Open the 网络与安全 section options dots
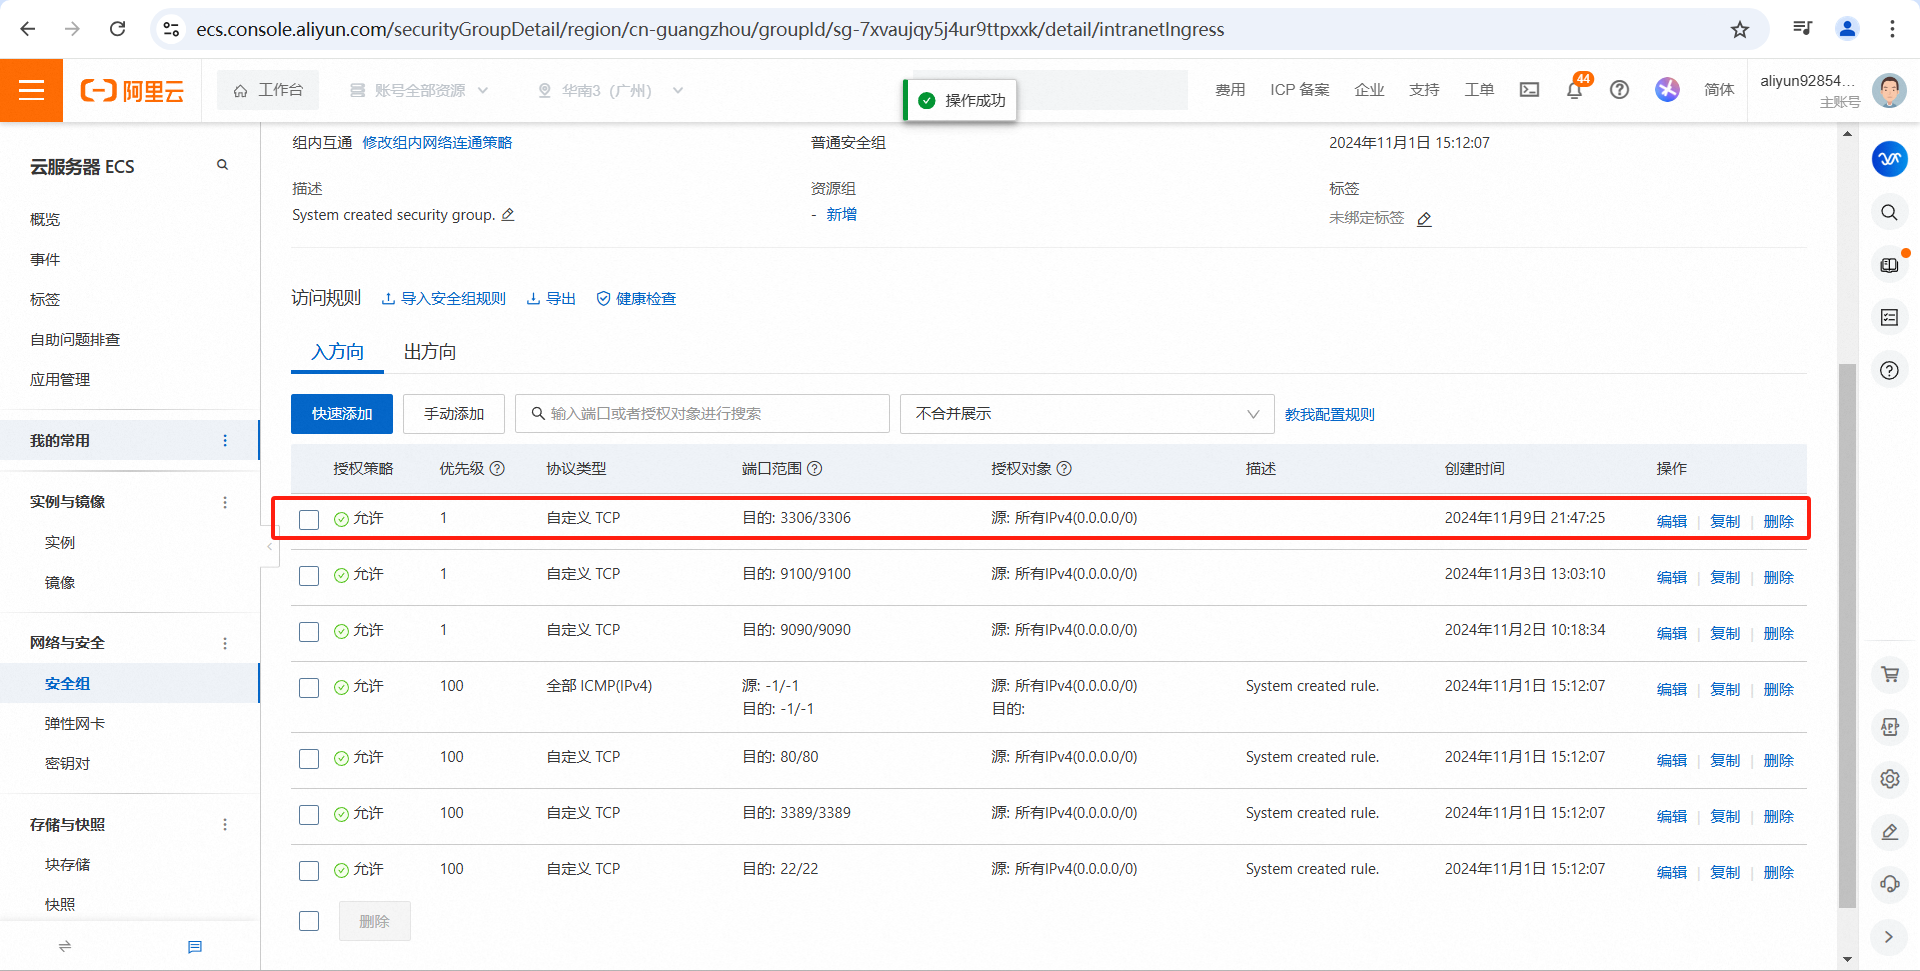 [225, 643]
